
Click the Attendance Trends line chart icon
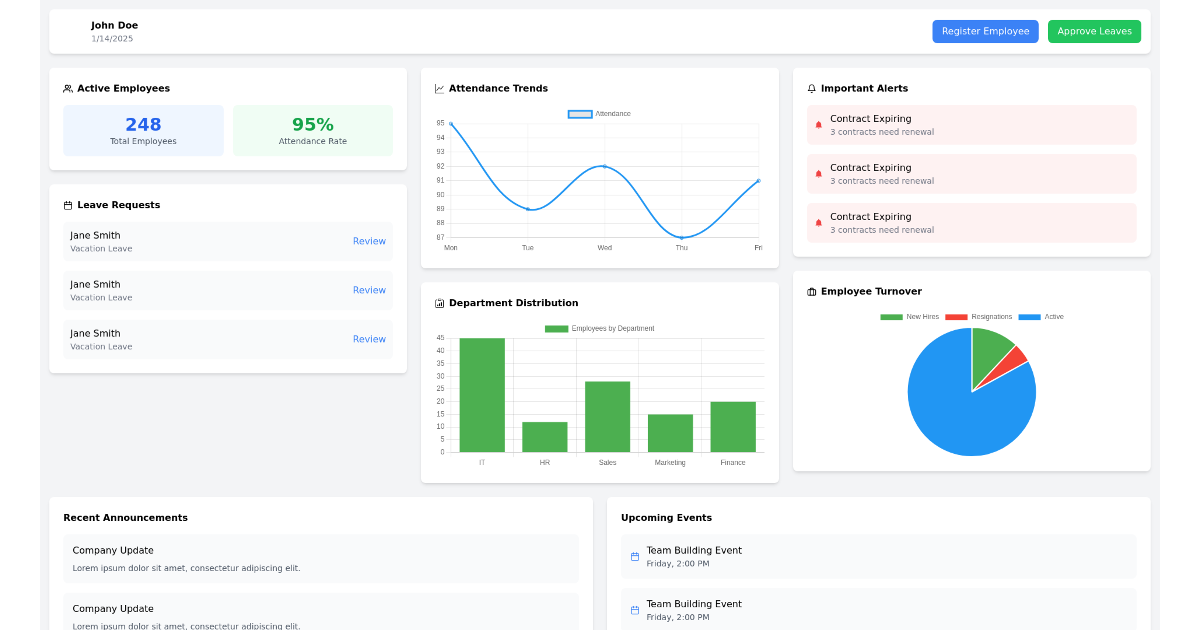(x=438, y=88)
